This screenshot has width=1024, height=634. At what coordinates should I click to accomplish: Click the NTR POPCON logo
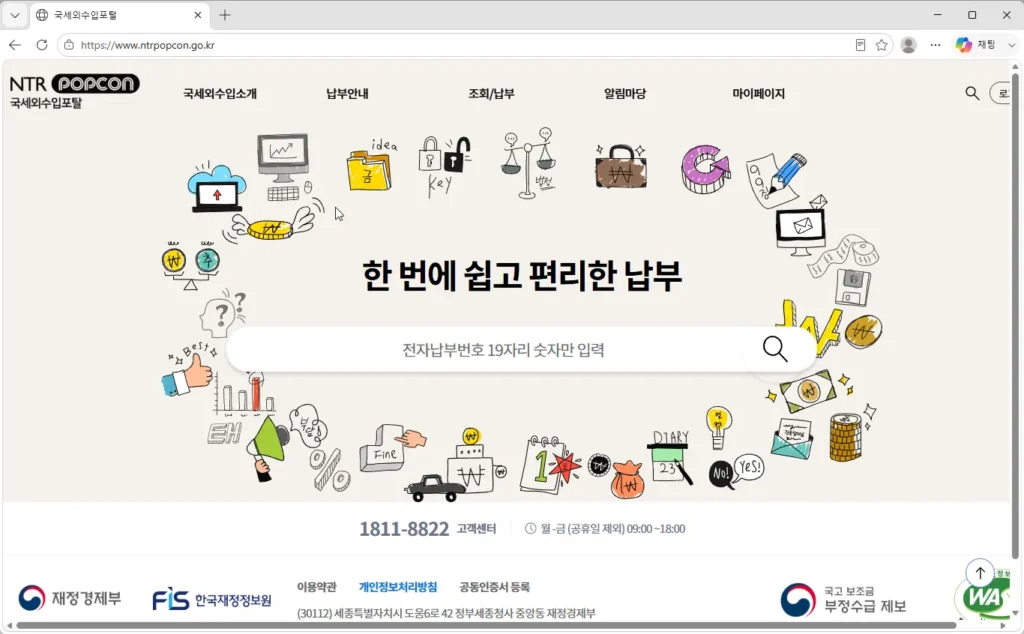pos(74,91)
